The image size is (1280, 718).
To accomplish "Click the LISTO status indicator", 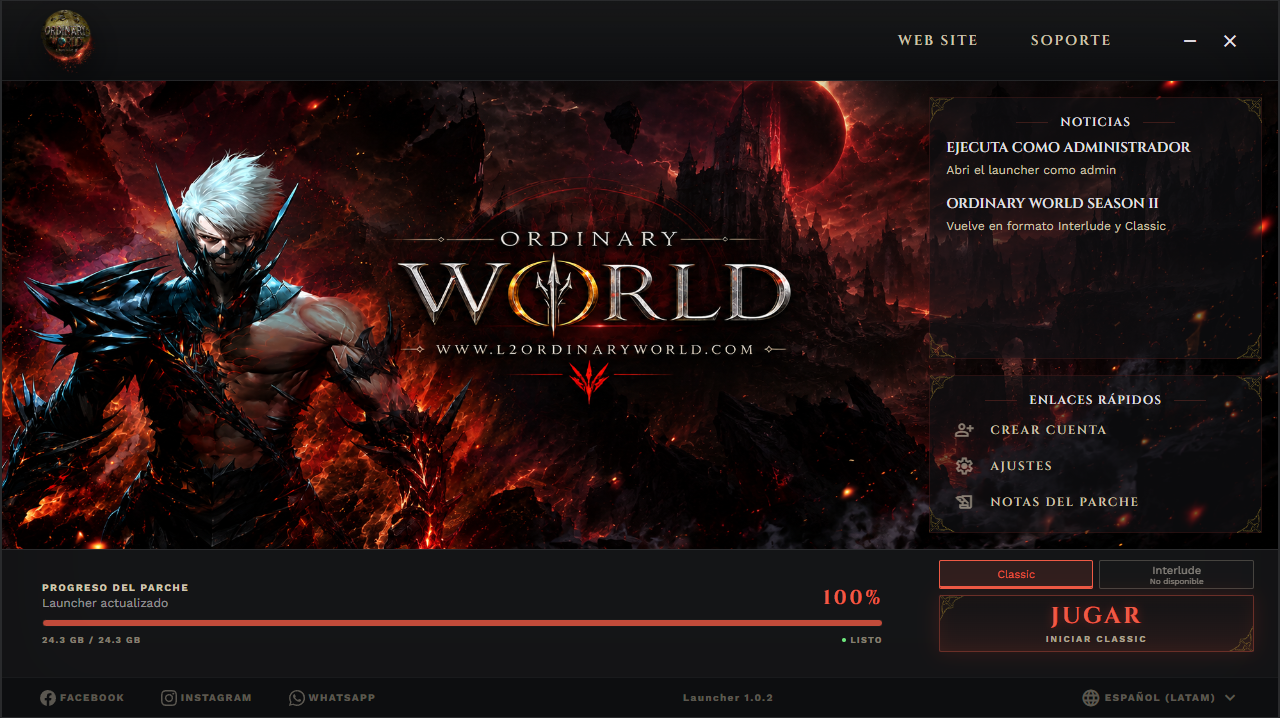I will [862, 640].
